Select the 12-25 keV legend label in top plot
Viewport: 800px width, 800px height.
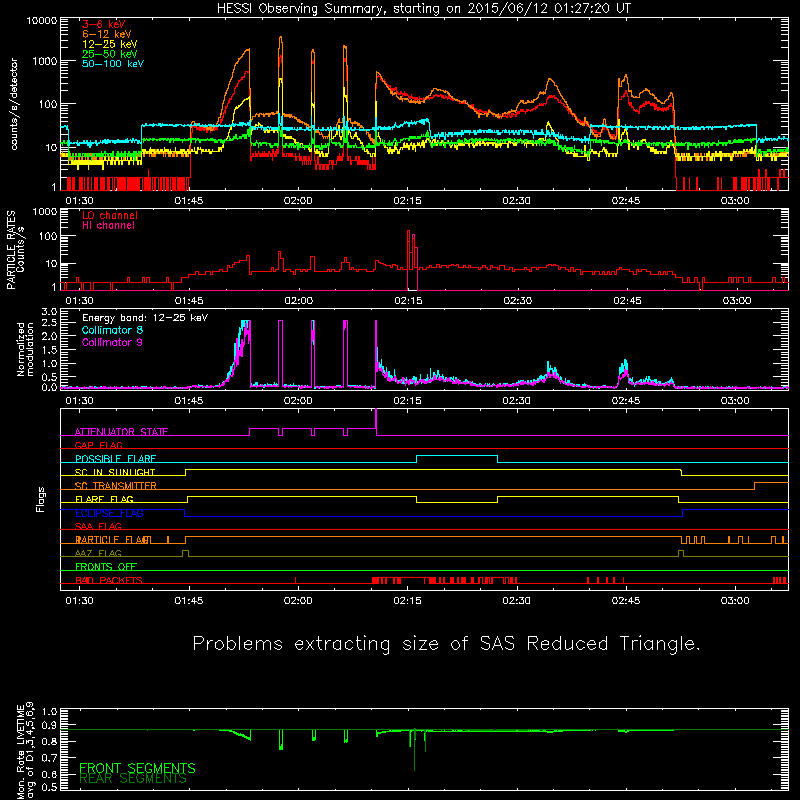(x=109, y=44)
